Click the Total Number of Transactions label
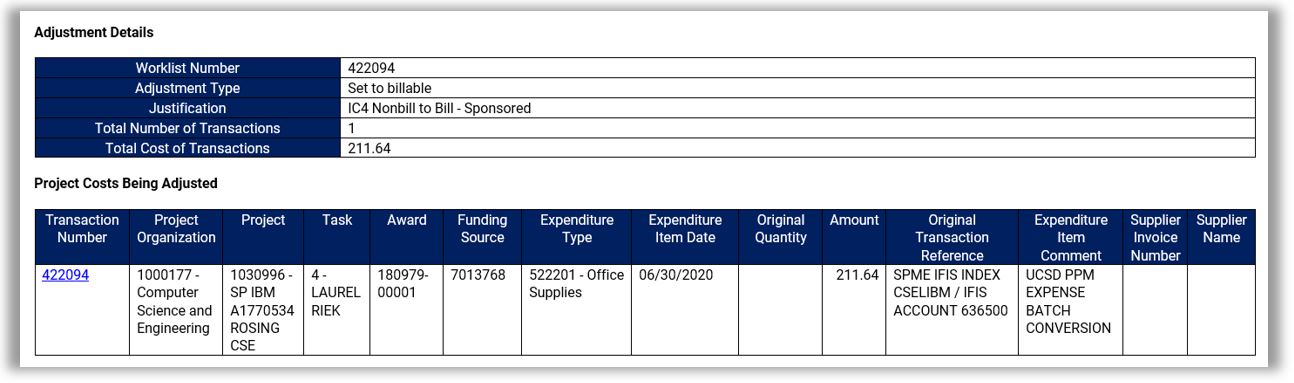 [188, 128]
